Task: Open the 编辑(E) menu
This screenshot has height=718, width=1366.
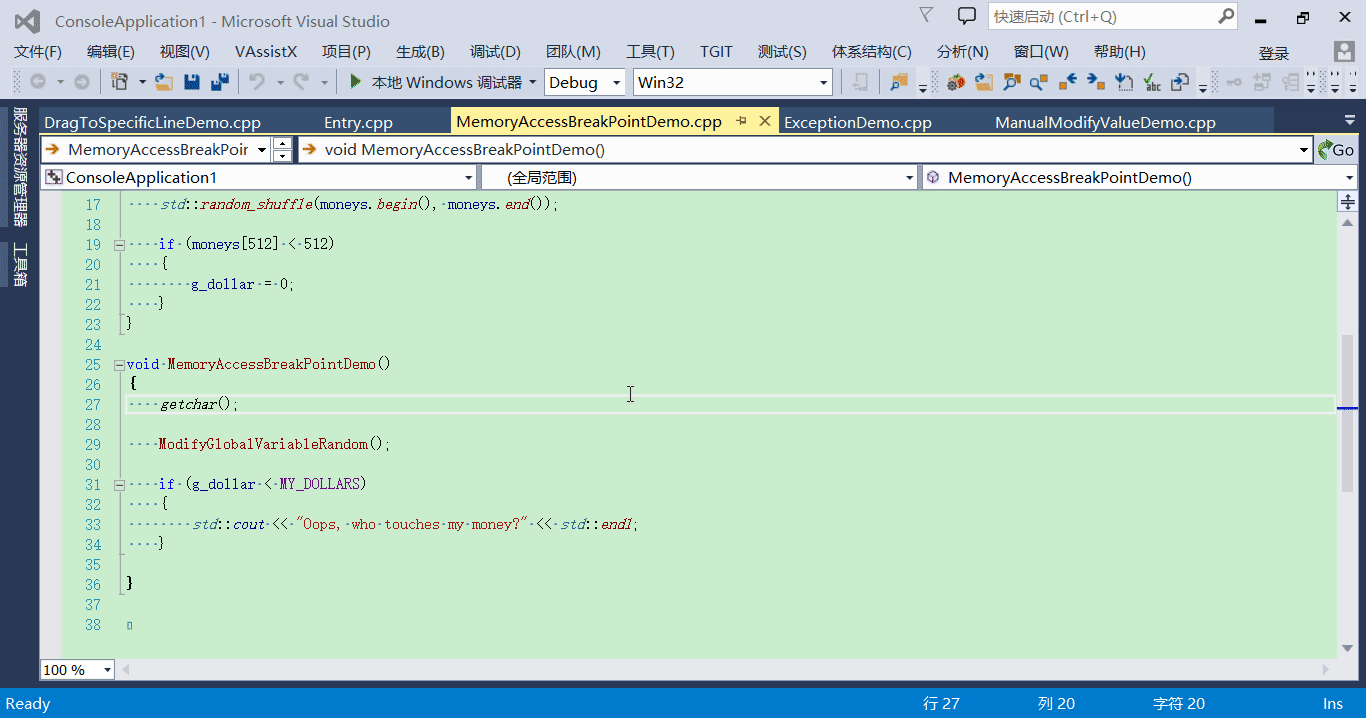Action: click(111, 52)
